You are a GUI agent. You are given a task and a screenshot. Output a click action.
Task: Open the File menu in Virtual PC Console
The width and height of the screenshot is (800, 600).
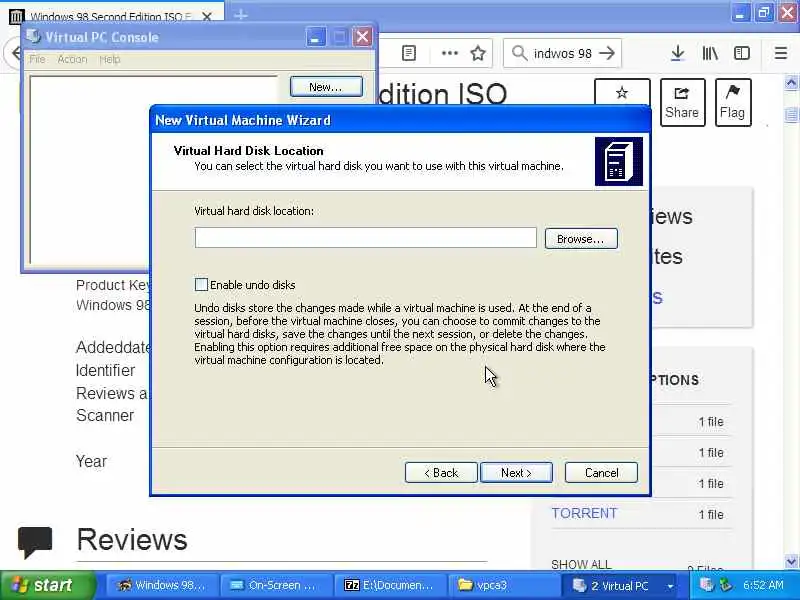[x=37, y=59]
